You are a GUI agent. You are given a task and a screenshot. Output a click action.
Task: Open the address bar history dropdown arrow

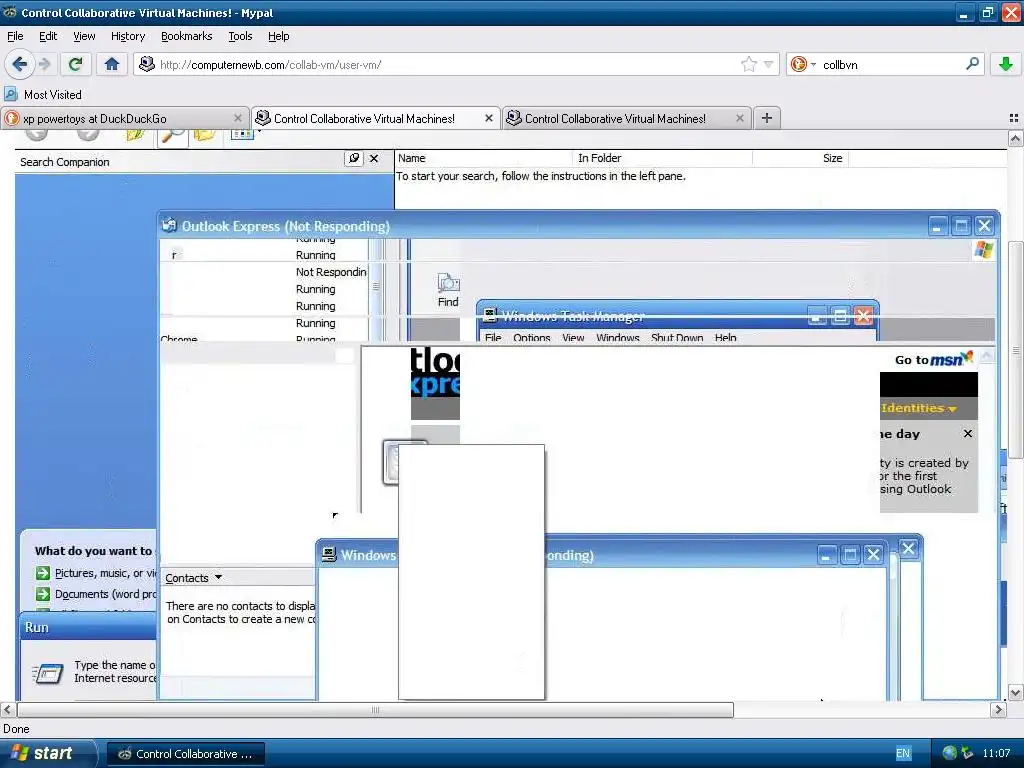tap(769, 64)
